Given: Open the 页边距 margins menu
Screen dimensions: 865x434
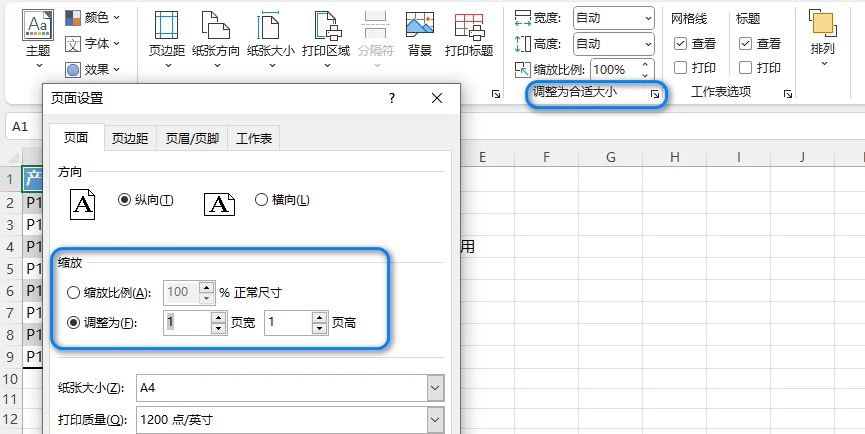Looking at the screenshot, I should tap(167, 39).
